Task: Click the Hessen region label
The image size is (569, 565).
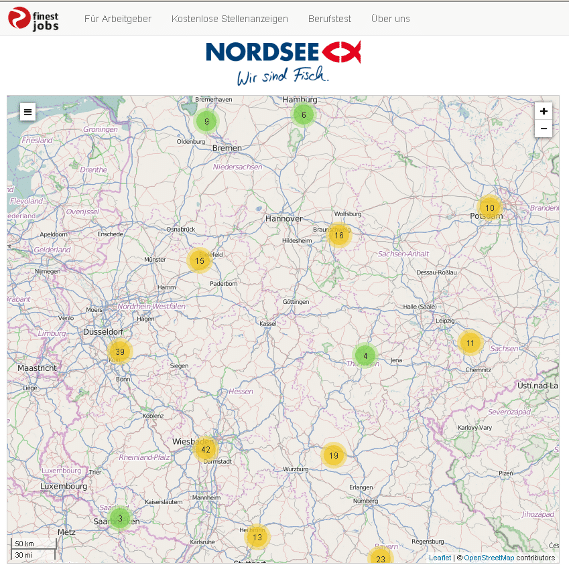Action: point(241,391)
